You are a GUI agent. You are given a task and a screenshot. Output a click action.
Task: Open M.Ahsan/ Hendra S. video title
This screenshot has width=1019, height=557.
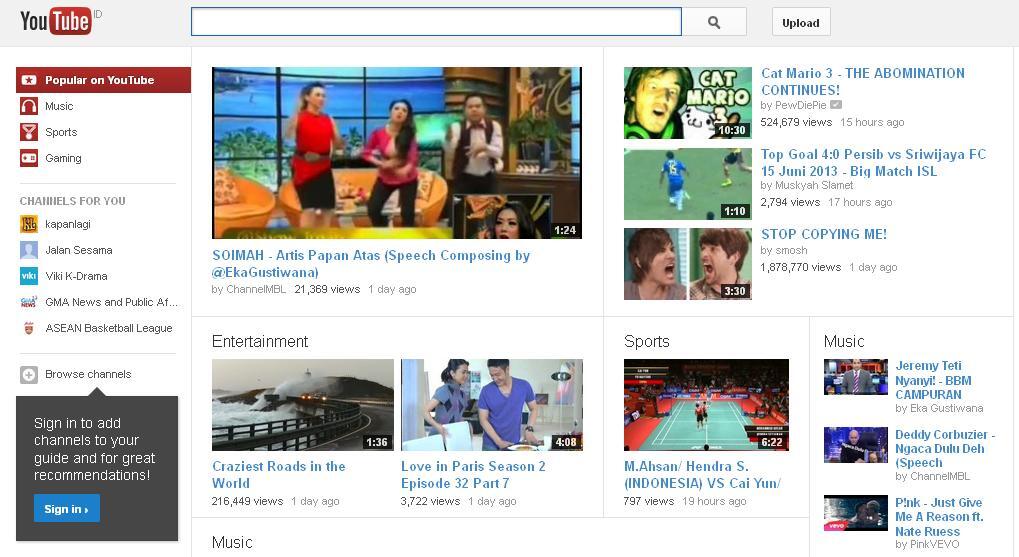click(x=703, y=474)
